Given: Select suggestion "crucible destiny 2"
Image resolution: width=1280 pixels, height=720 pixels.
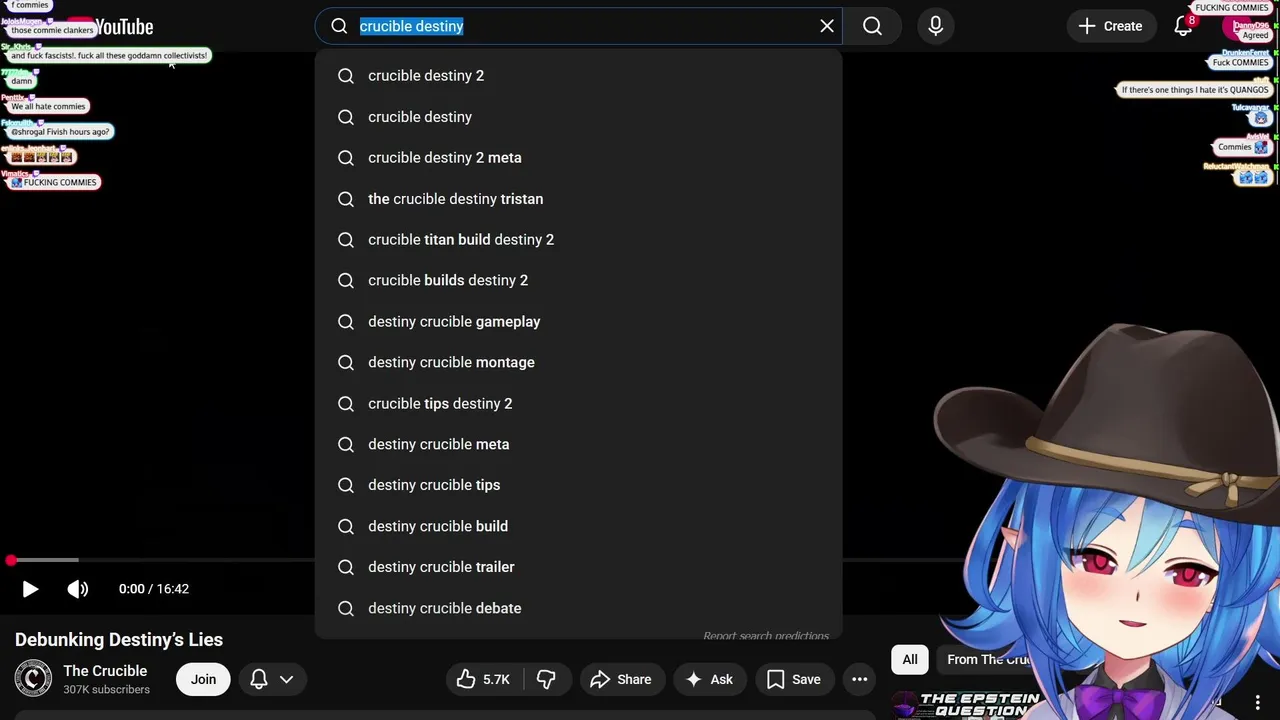Looking at the screenshot, I should click(578, 76).
